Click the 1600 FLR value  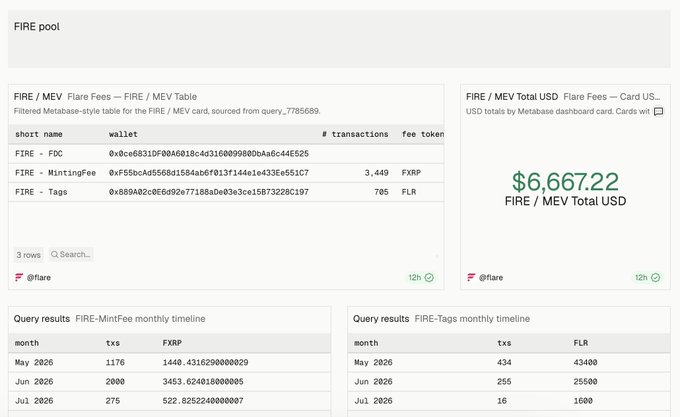(x=583, y=401)
